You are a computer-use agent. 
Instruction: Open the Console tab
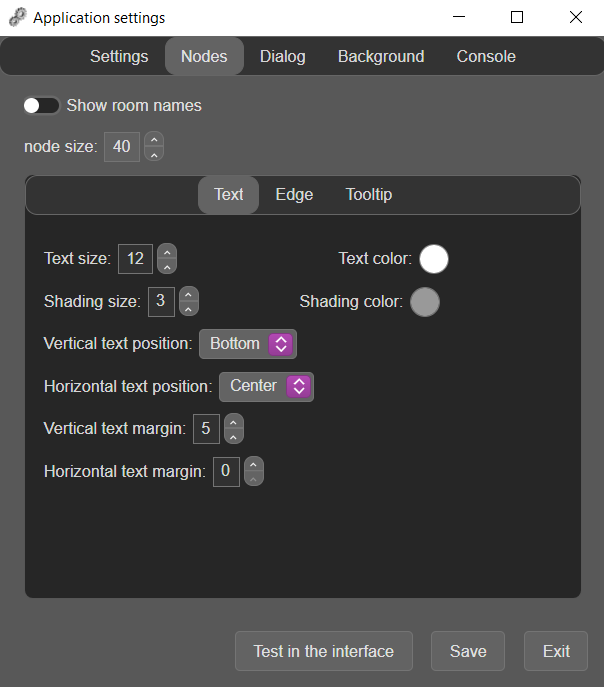click(x=486, y=57)
